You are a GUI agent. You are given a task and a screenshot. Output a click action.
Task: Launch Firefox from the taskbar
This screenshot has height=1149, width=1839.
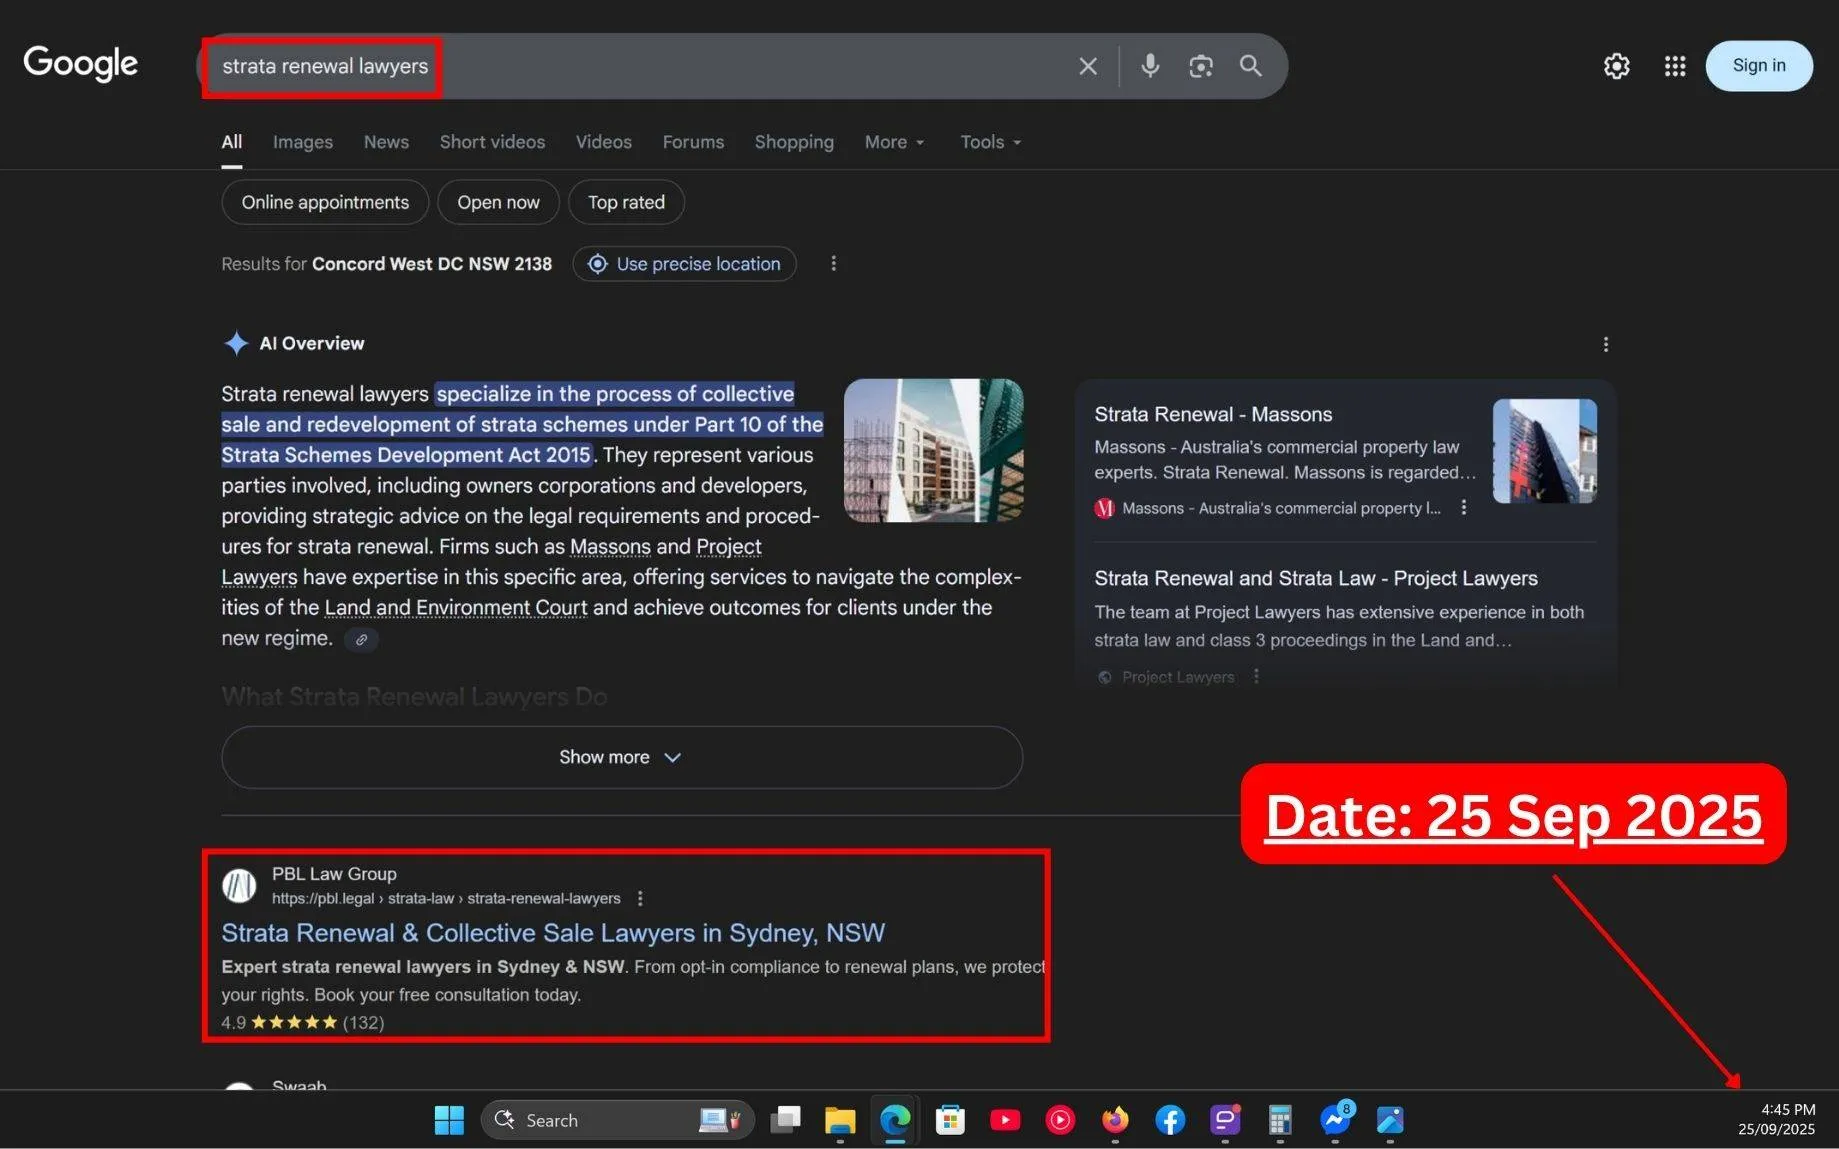1114,1120
